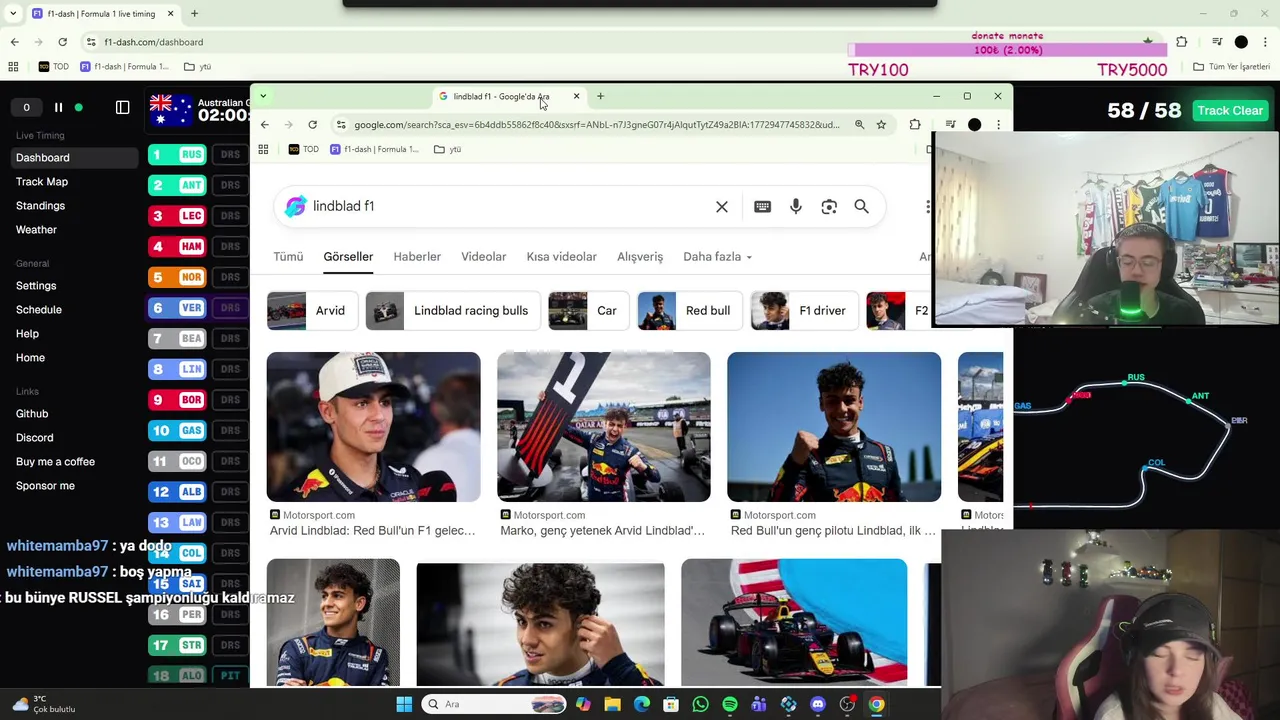Go back in the Google window
Image resolution: width=1280 pixels, height=720 pixels.
click(x=264, y=125)
